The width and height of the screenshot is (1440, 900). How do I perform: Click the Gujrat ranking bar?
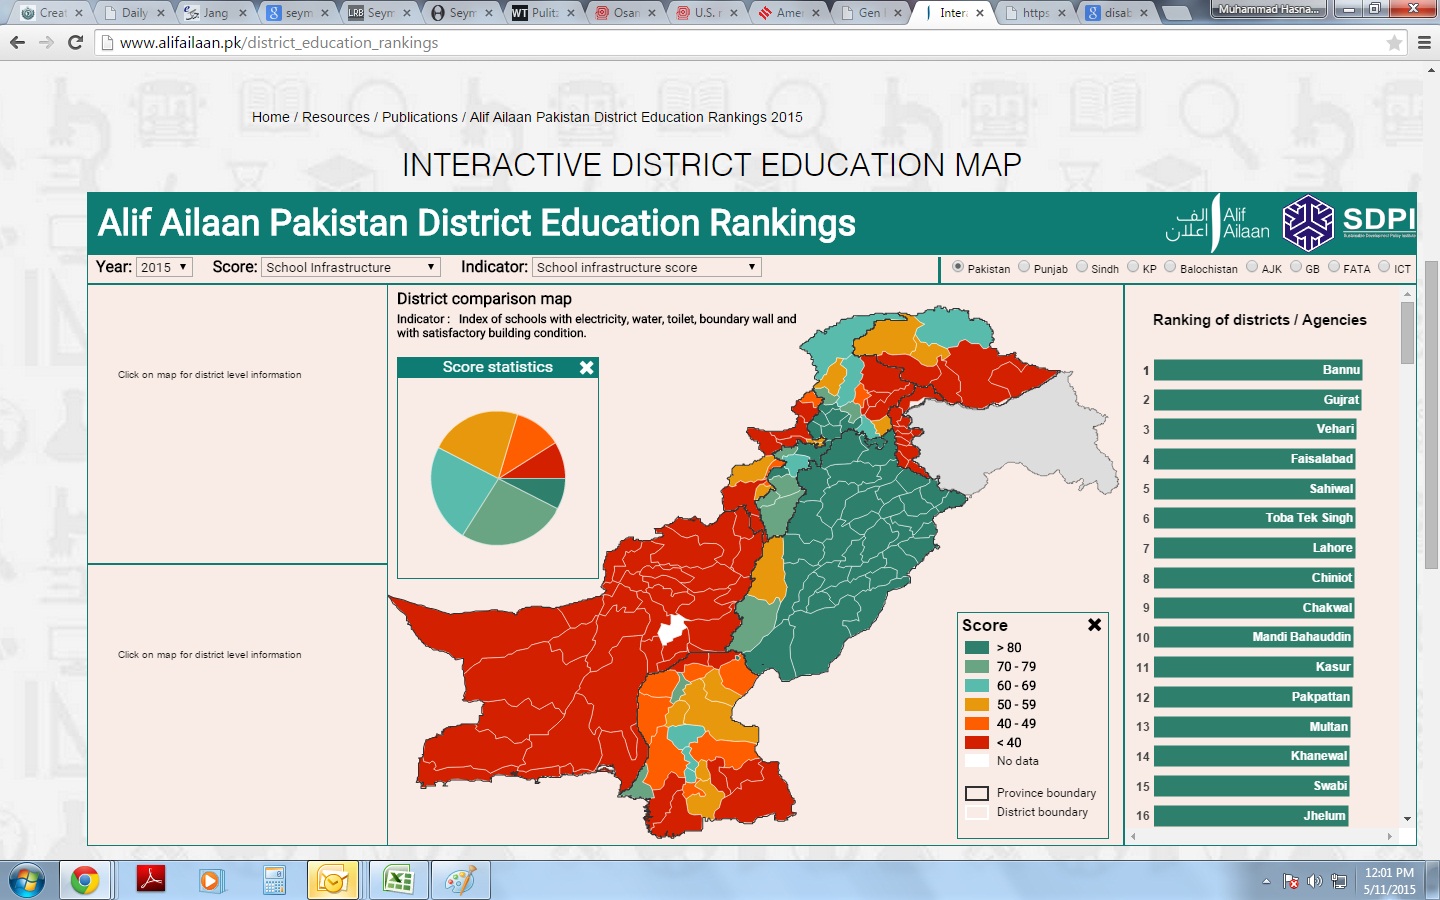tap(1258, 400)
